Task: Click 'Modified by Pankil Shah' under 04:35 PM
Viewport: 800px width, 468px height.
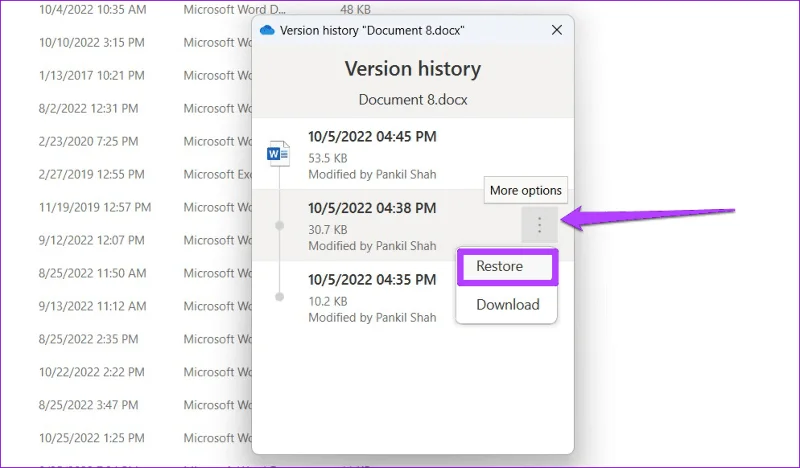Action: (372, 317)
